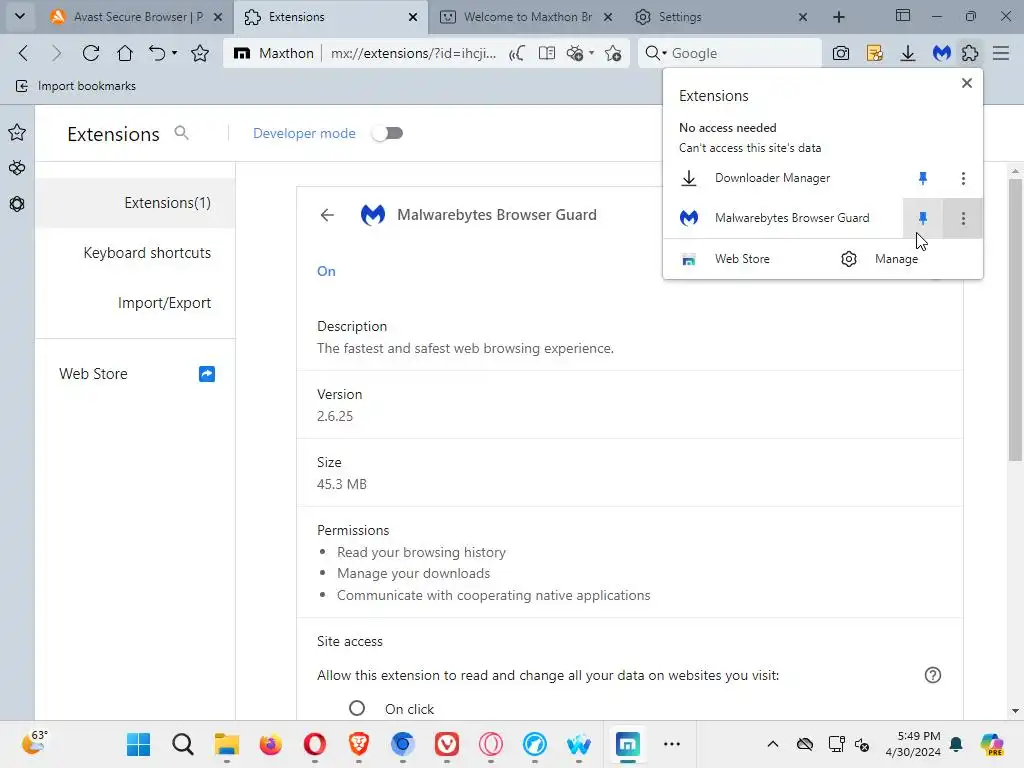The width and height of the screenshot is (1024, 768).
Task: Click the Extensions puzzle toolbar icon
Action: pyautogui.click(x=970, y=53)
